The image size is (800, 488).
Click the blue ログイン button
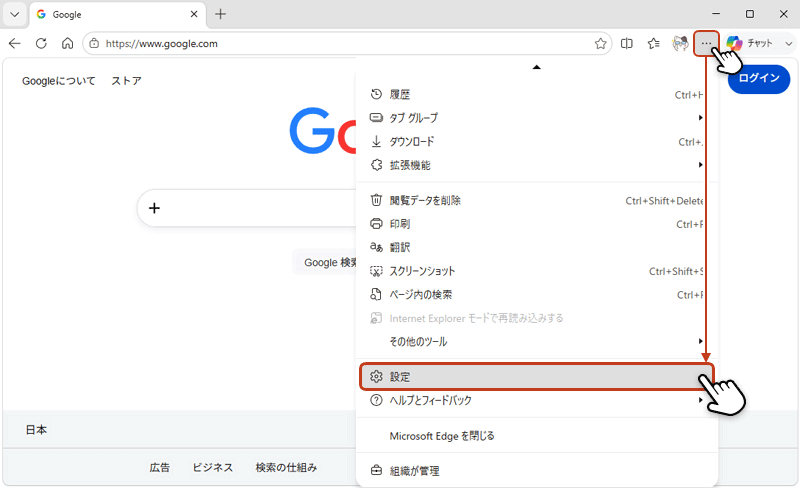point(759,78)
